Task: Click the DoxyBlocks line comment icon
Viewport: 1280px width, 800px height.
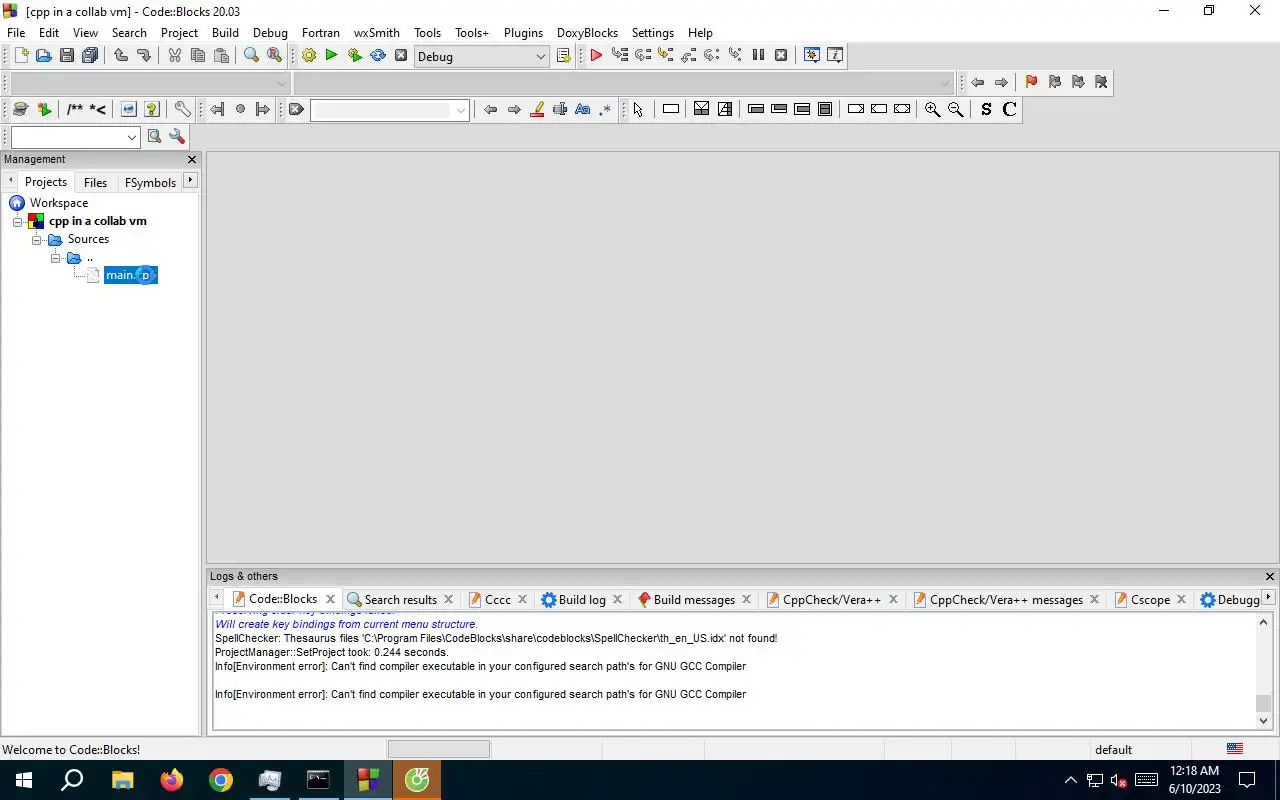Action: pos(98,109)
